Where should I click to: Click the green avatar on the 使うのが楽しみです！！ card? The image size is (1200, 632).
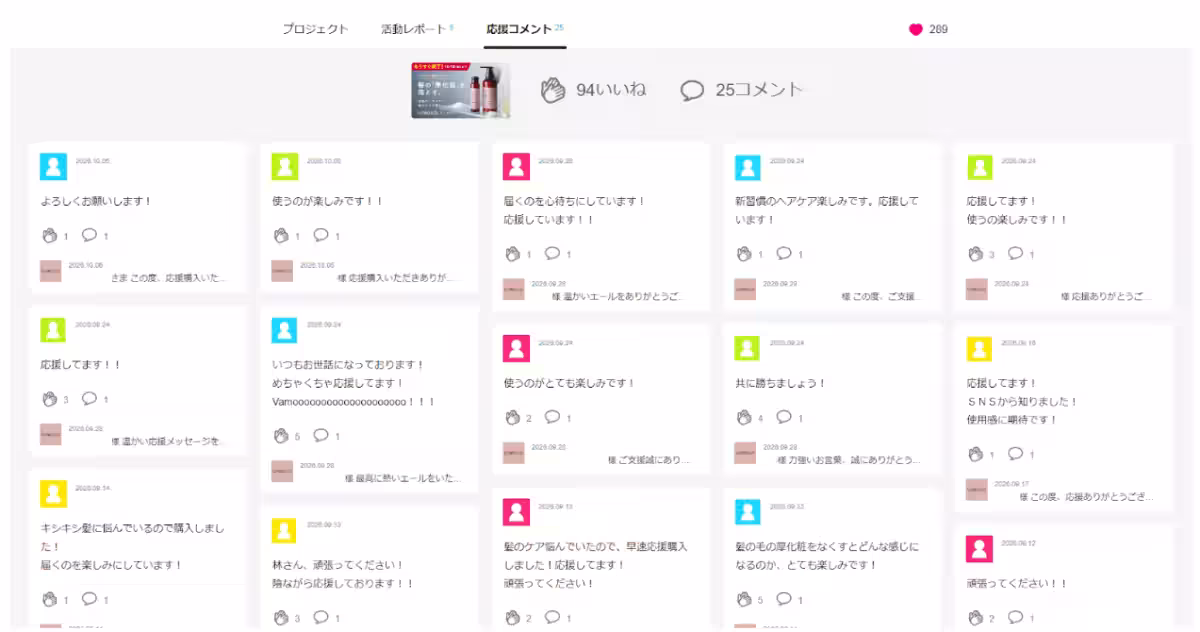coord(285,167)
